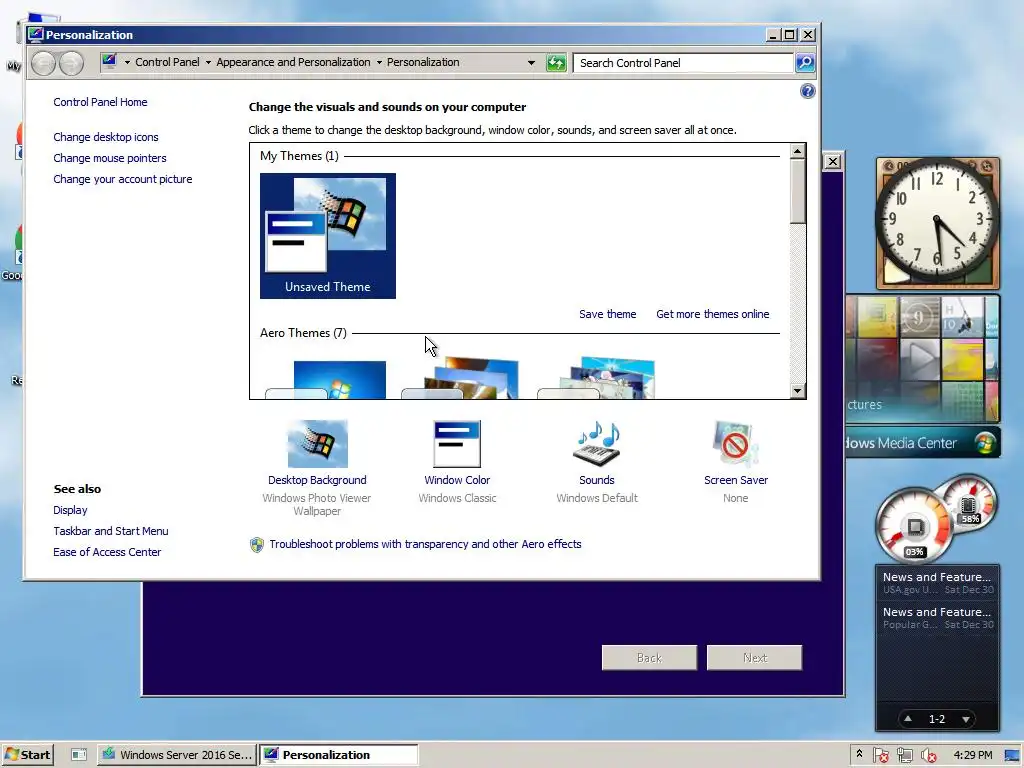
Task: Click the Show Desktop quick launch icon
Action: pos(79,755)
